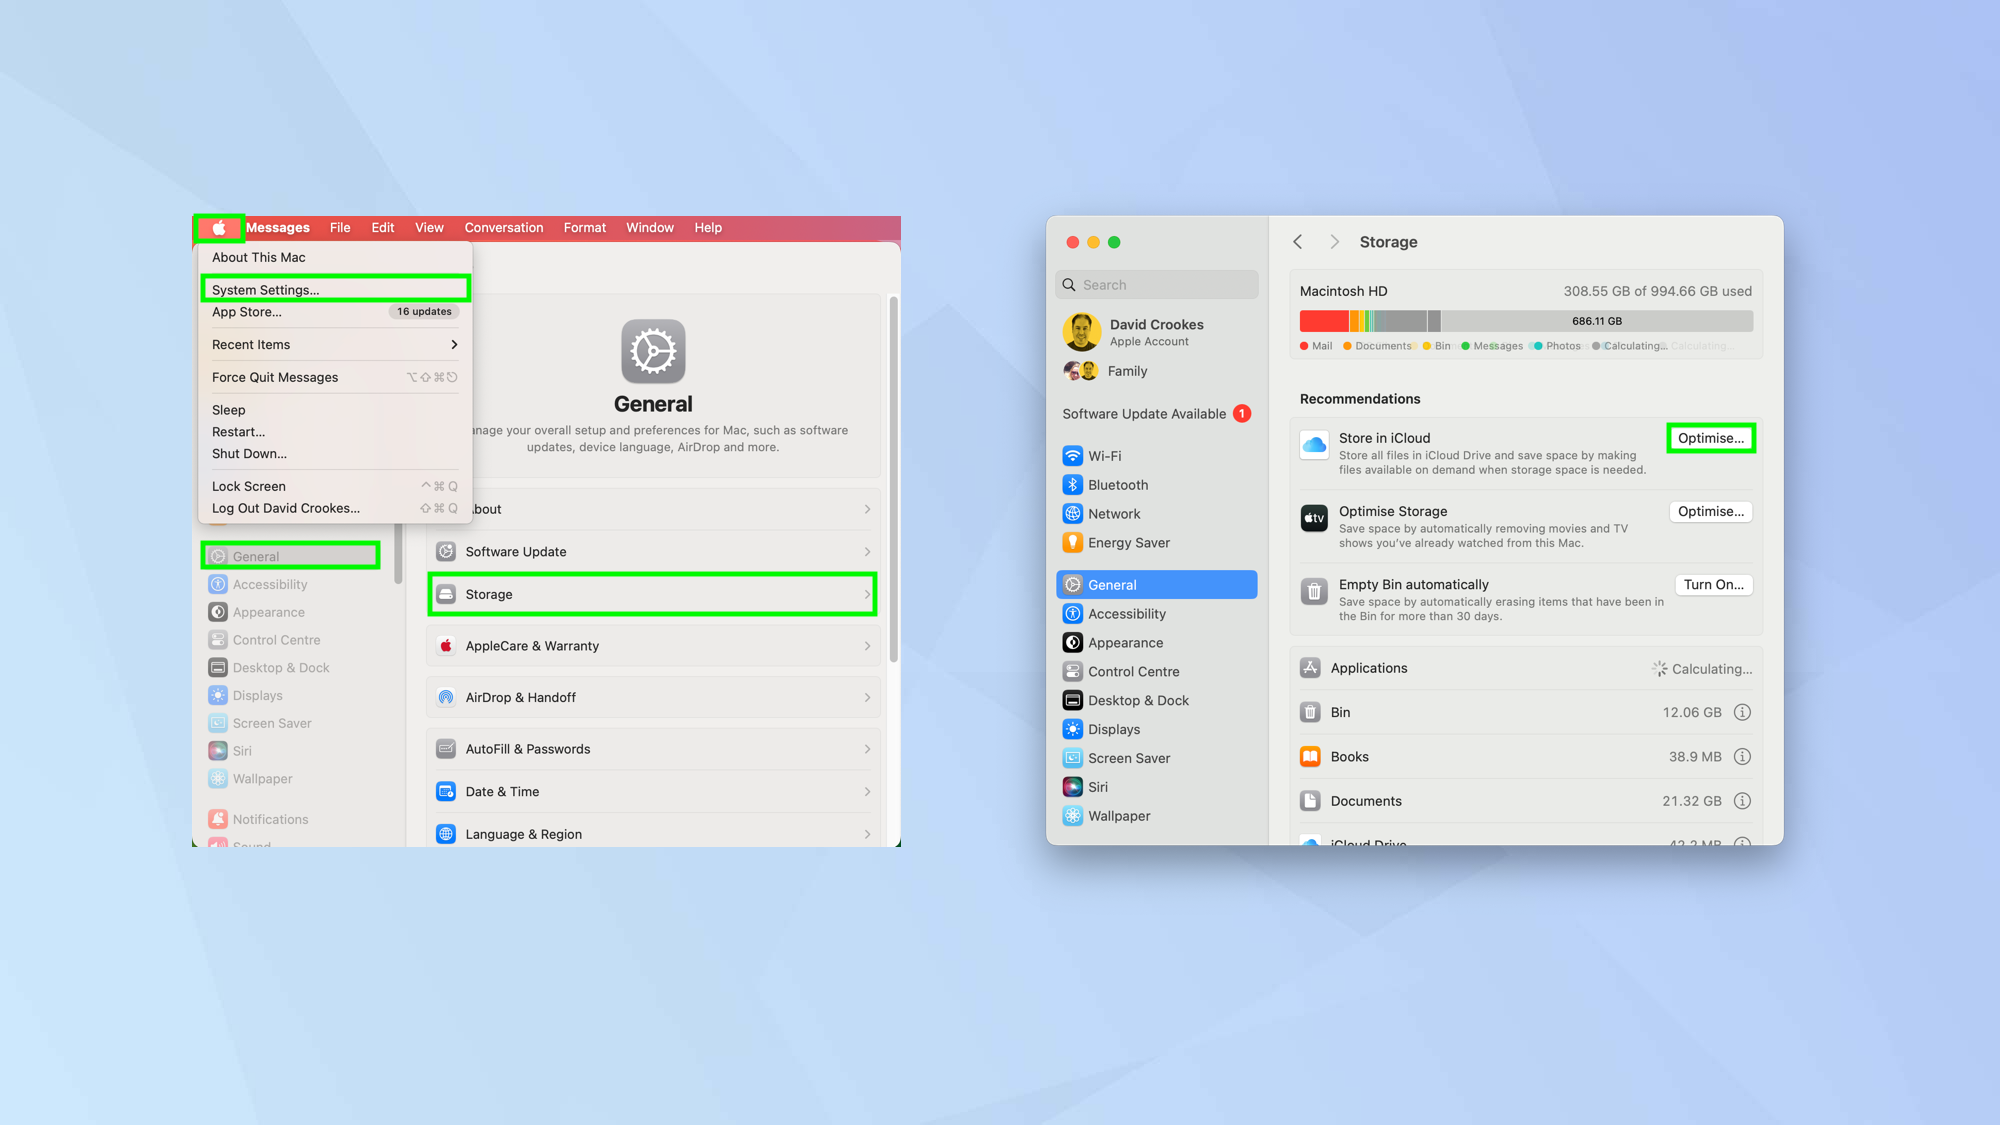The height and width of the screenshot is (1125, 2000).
Task: Select System Settings from the Apple menu
Action: click(x=264, y=289)
